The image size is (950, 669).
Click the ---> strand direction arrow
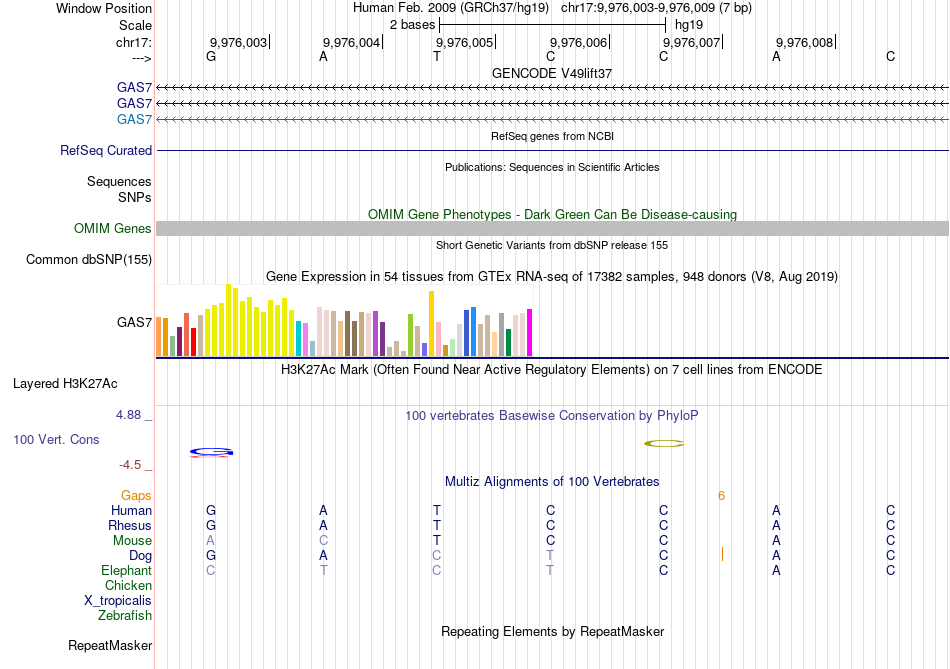tap(141, 58)
